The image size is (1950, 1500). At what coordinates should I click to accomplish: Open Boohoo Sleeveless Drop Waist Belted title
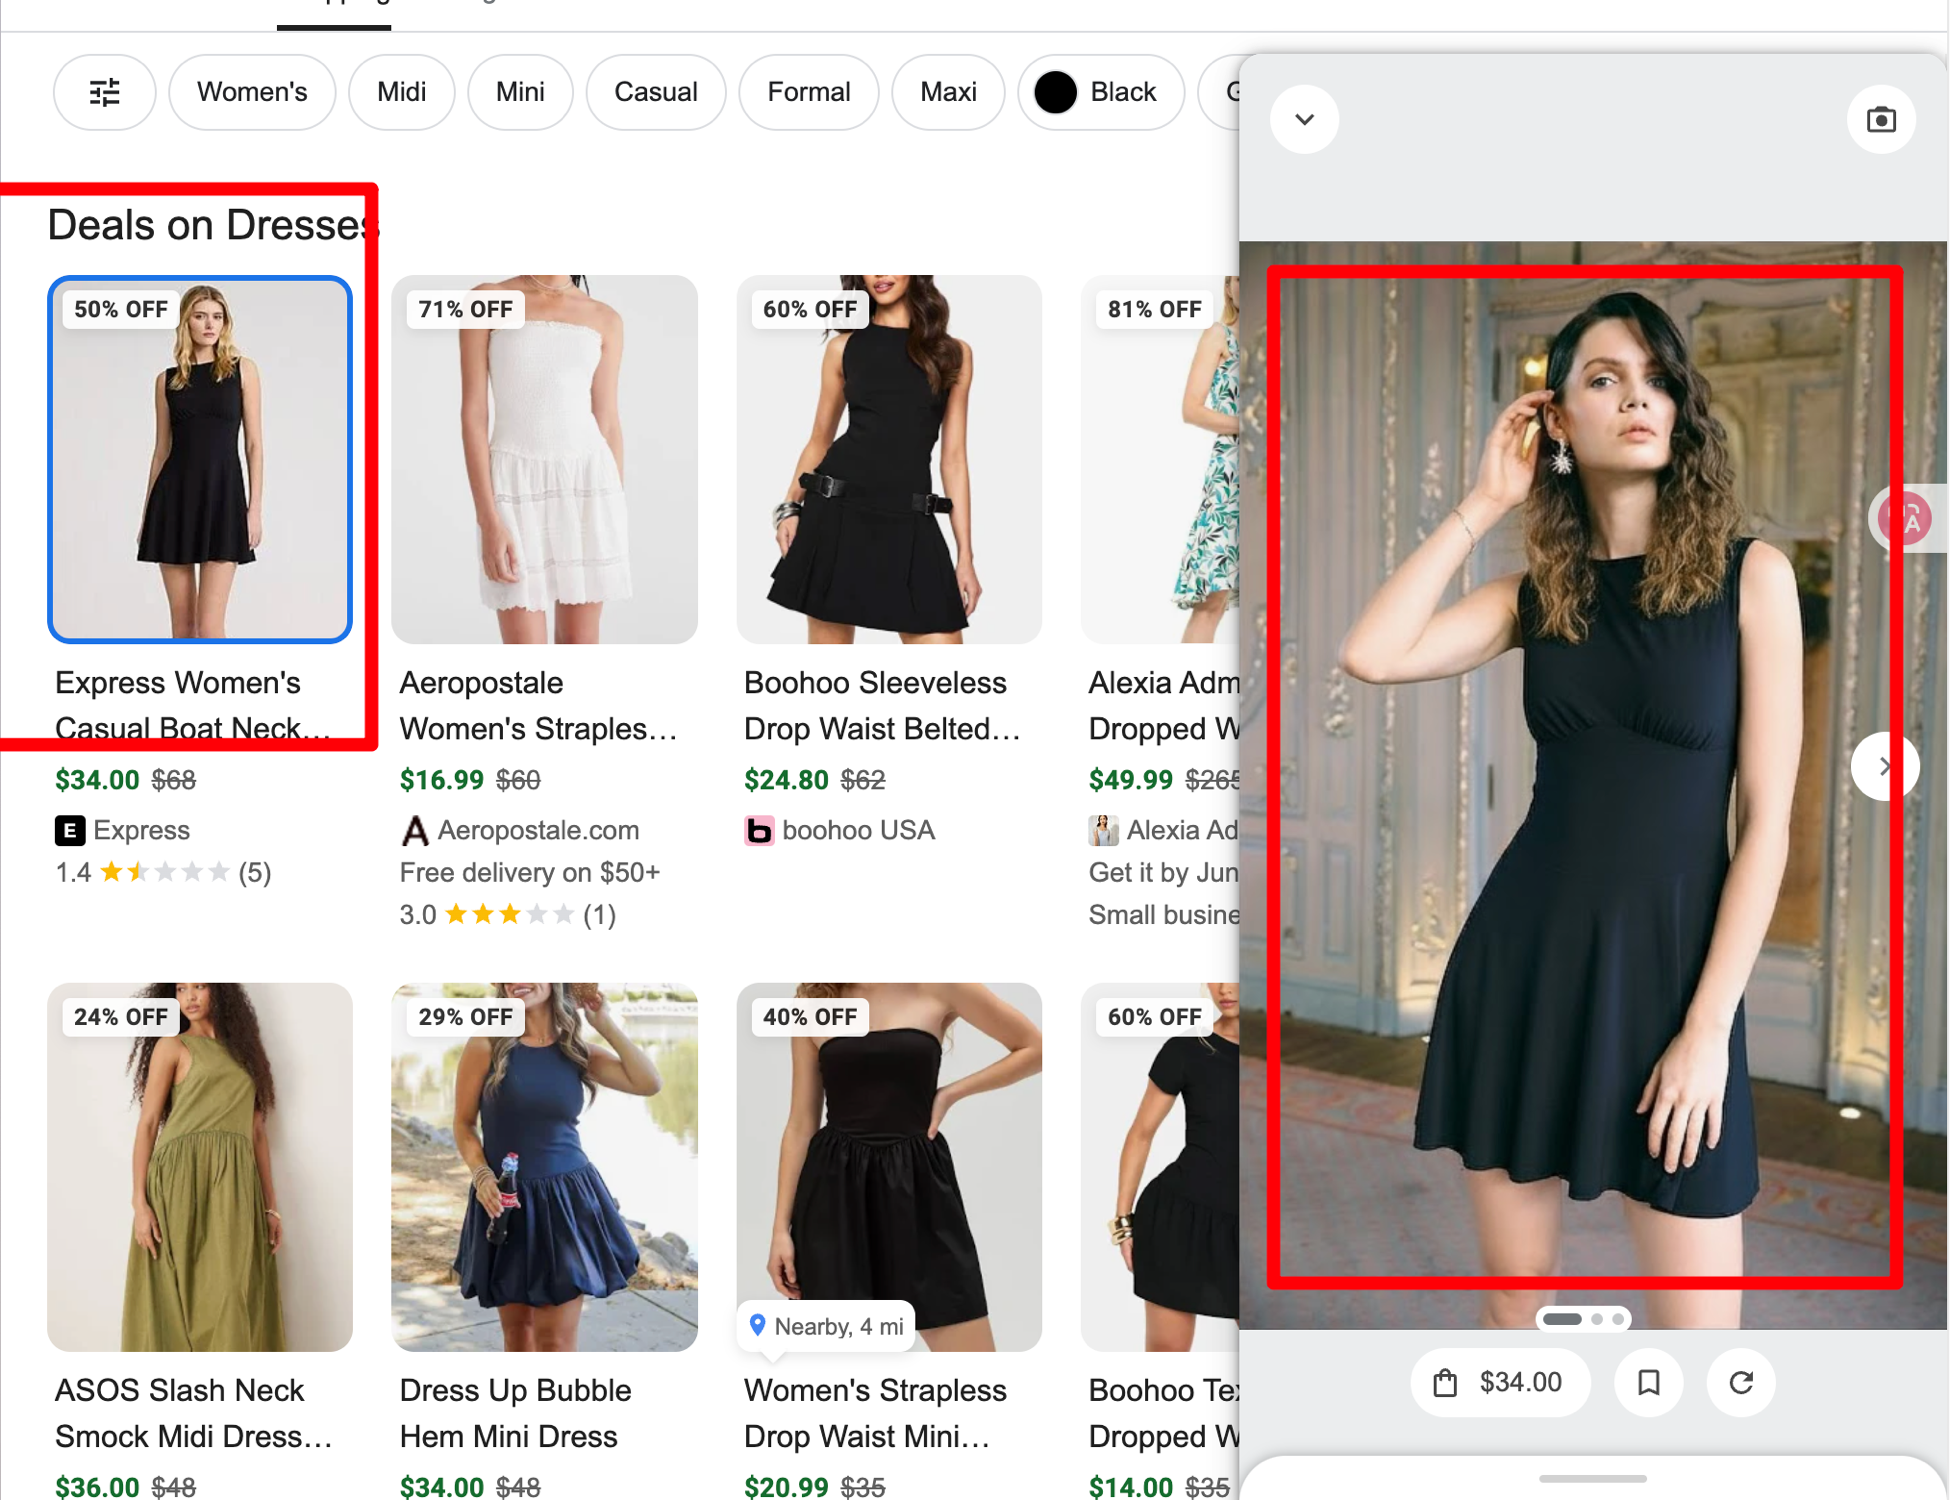coord(882,706)
